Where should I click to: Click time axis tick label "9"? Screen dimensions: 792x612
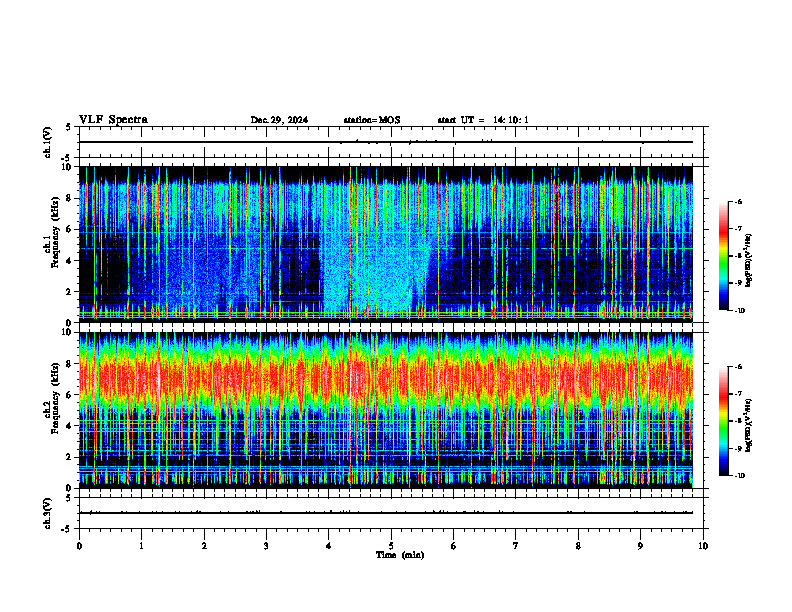[640, 546]
